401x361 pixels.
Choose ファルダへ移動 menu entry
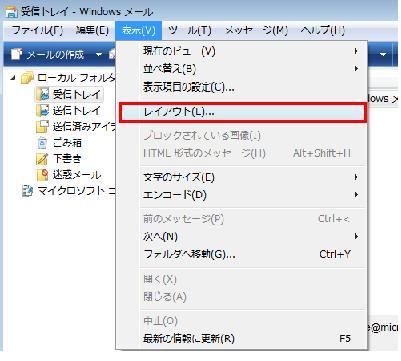[x=242, y=254]
